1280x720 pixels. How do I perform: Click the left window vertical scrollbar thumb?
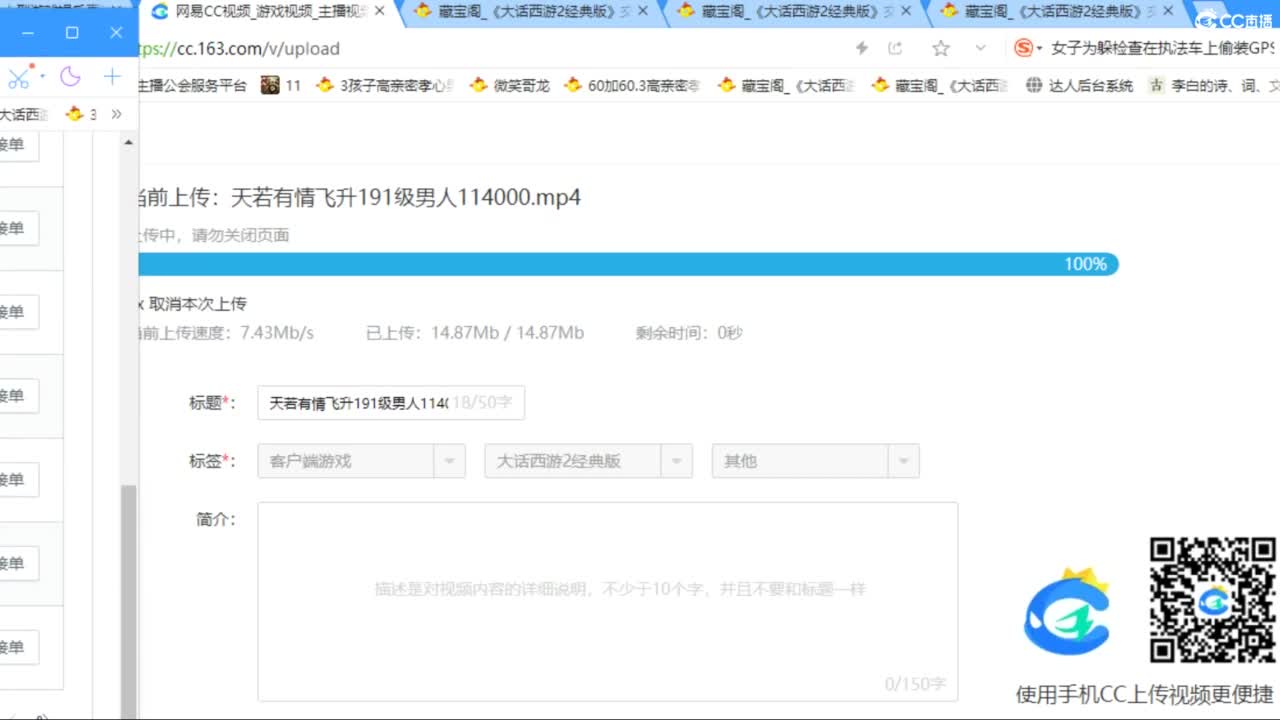tap(128, 600)
